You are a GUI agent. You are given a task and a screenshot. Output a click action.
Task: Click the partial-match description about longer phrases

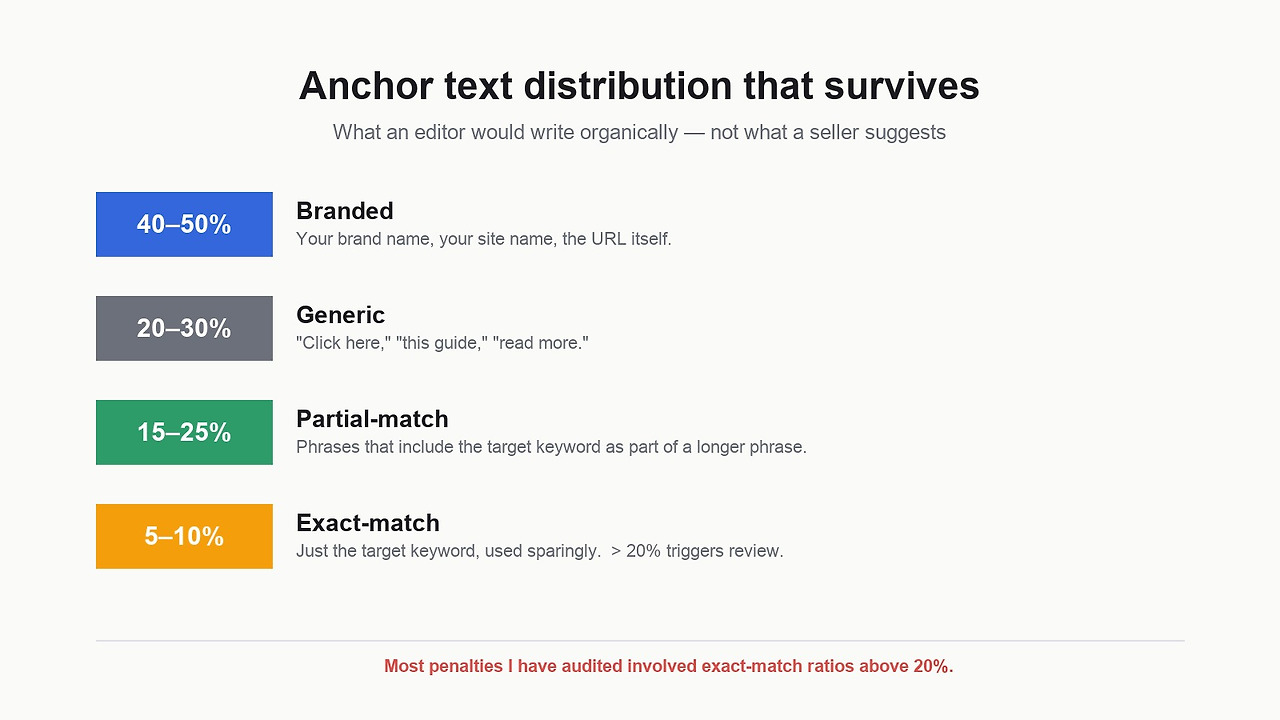pyautogui.click(x=551, y=447)
